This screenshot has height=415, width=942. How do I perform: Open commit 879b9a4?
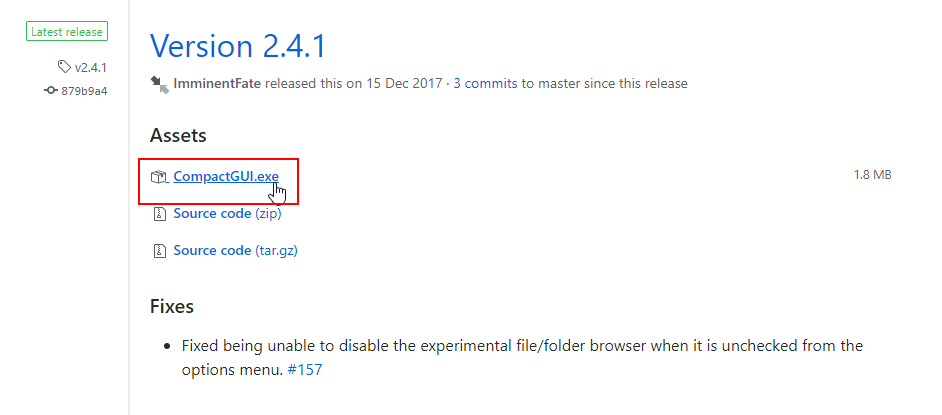(84, 91)
